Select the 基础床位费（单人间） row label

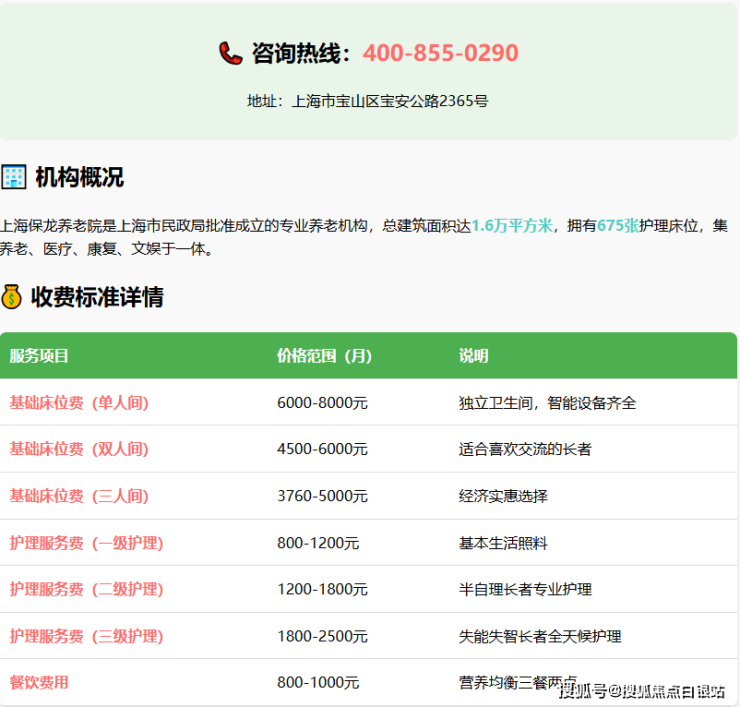tap(79, 403)
